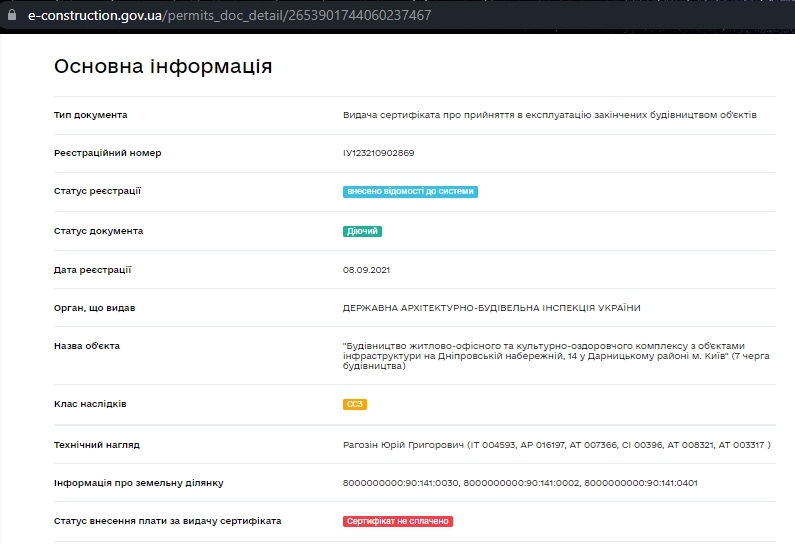Viewport: 795px width, 544px height.
Task: Click the 'Статус реєстрації' label
Action: (97, 191)
